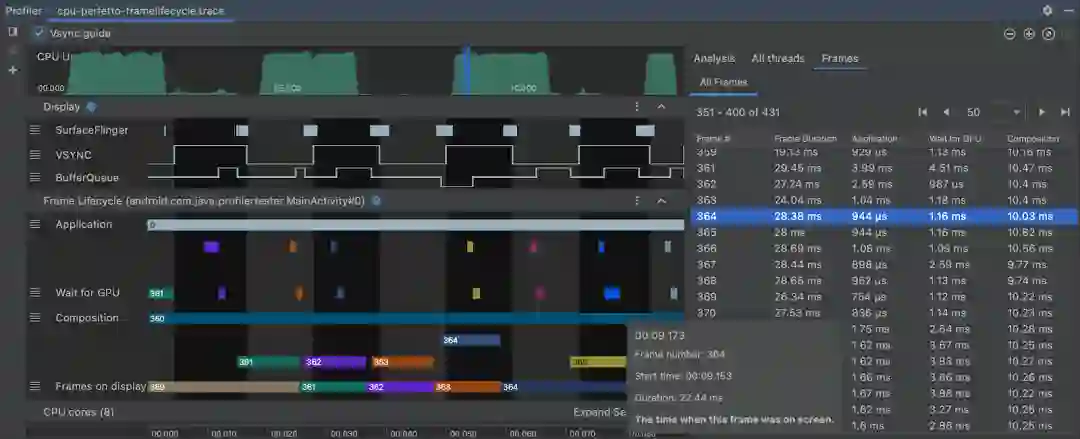Go to previous page of frames

pos(946,112)
